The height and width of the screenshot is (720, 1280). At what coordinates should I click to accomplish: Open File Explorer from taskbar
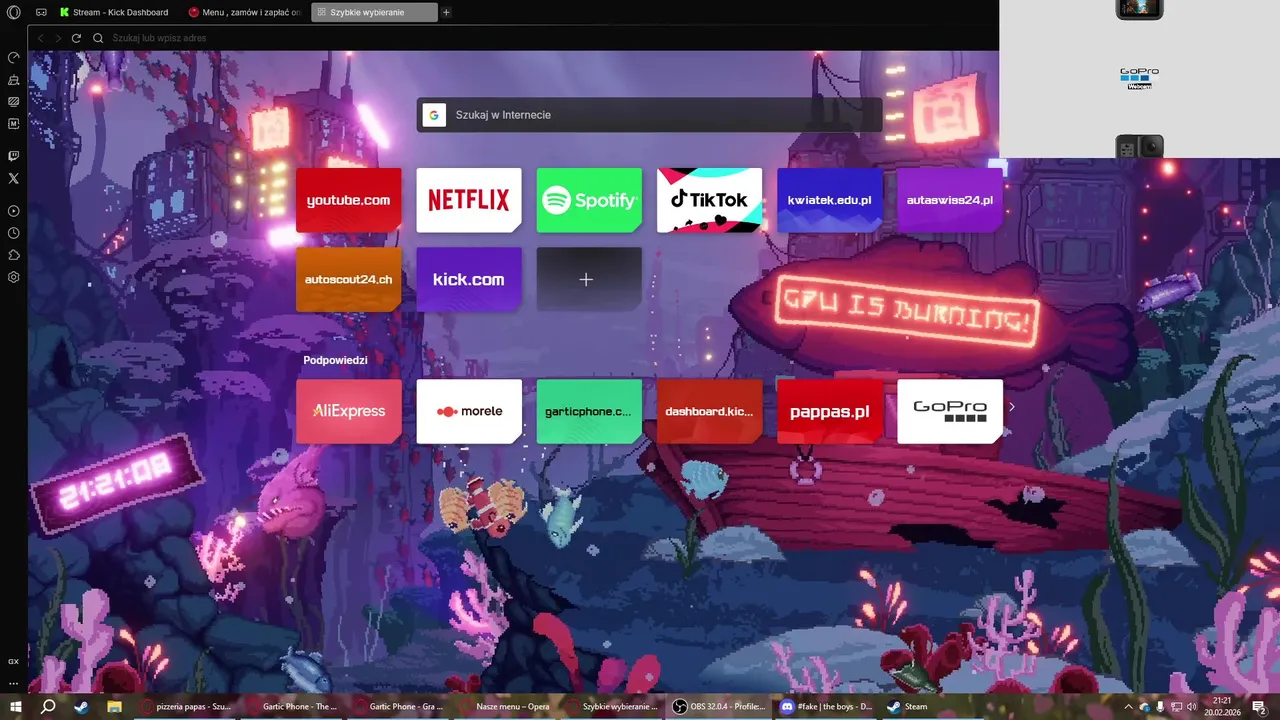pyautogui.click(x=114, y=707)
